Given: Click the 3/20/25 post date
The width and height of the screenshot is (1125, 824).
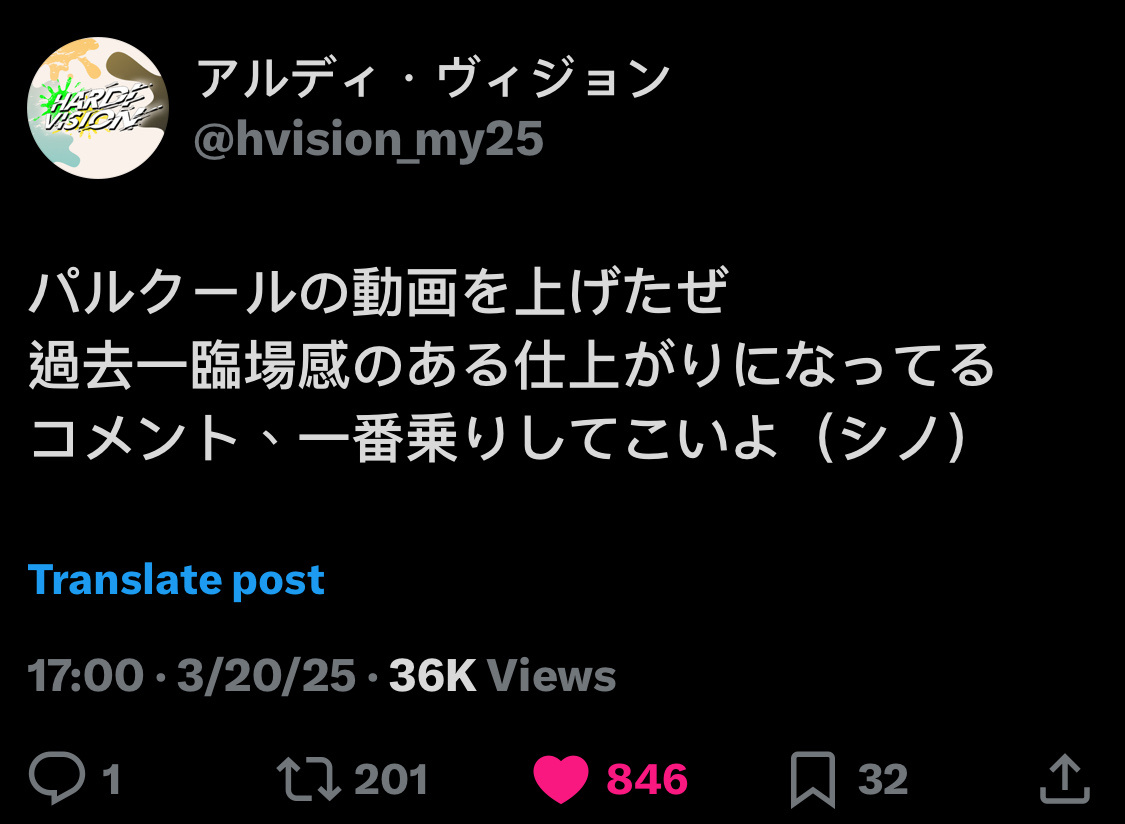Looking at the screenshot, I should [266, 675].
